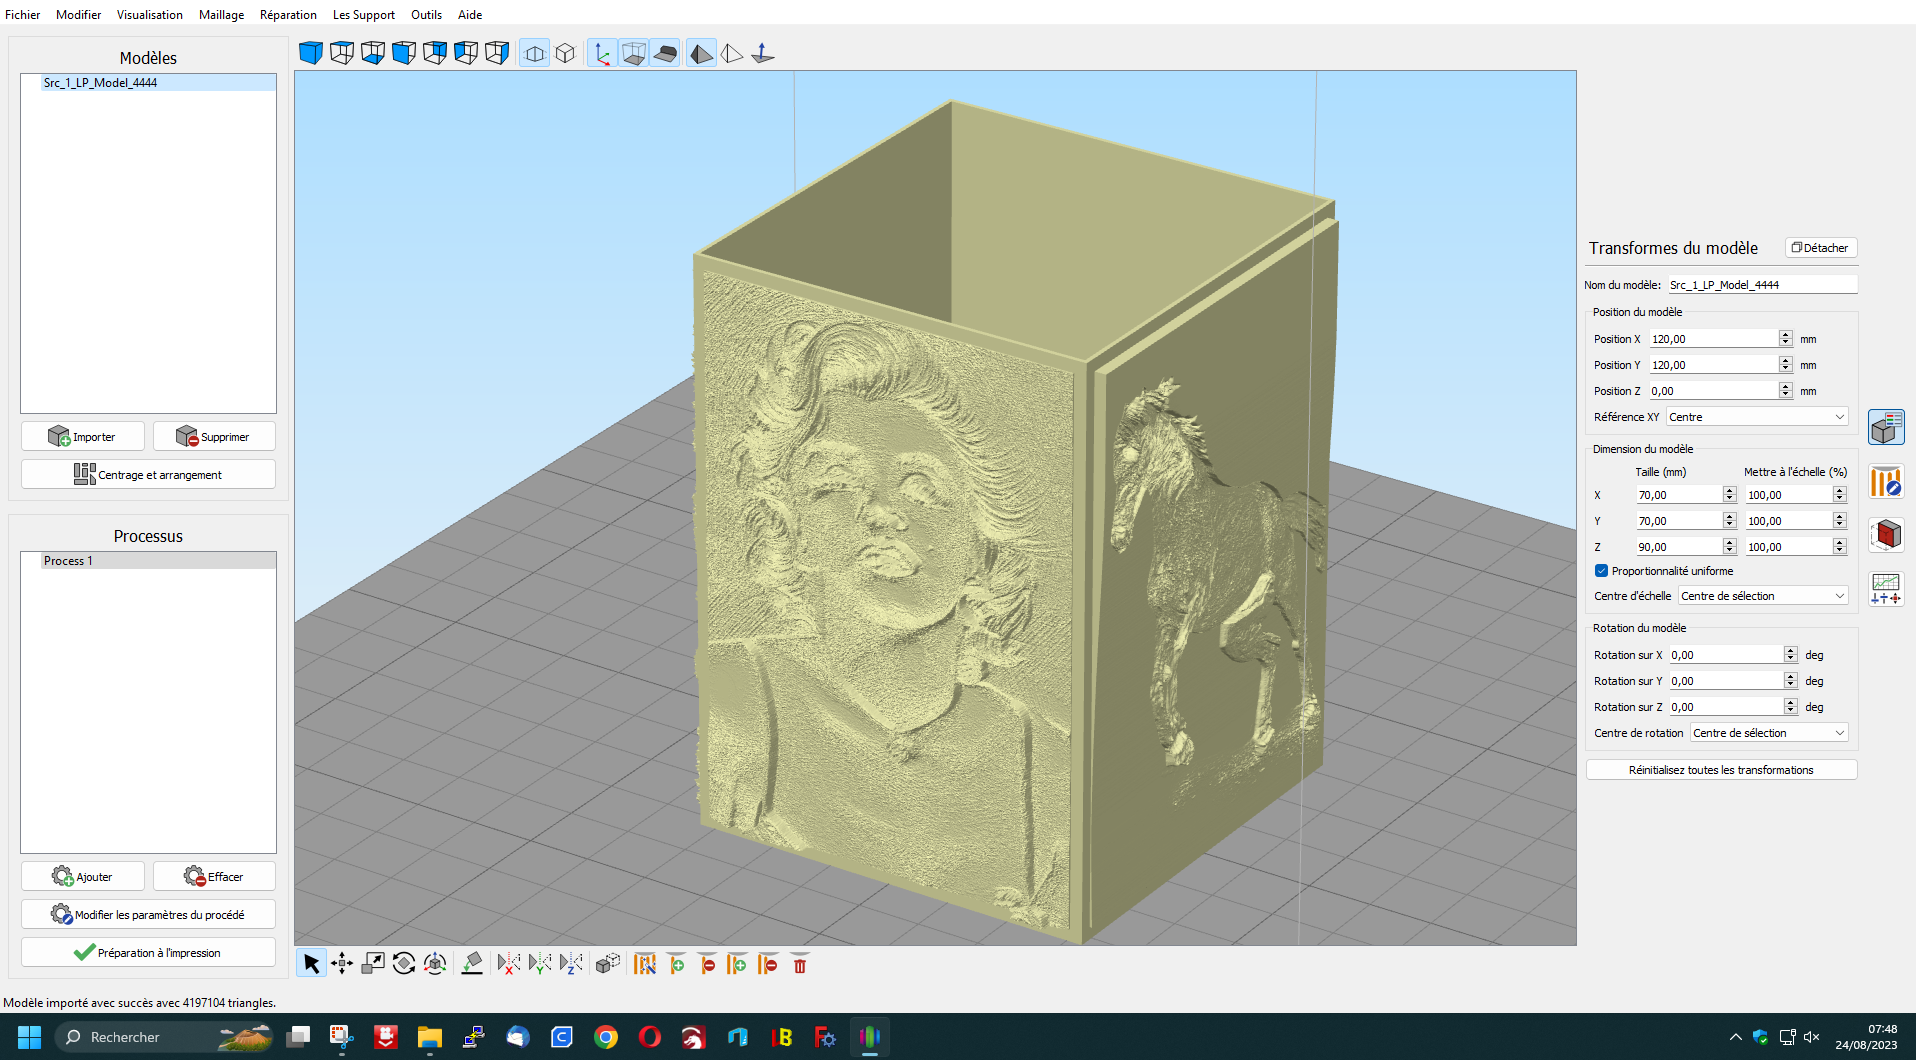
Task: Click Préparation à l'impression button
Action: [148, 953]
